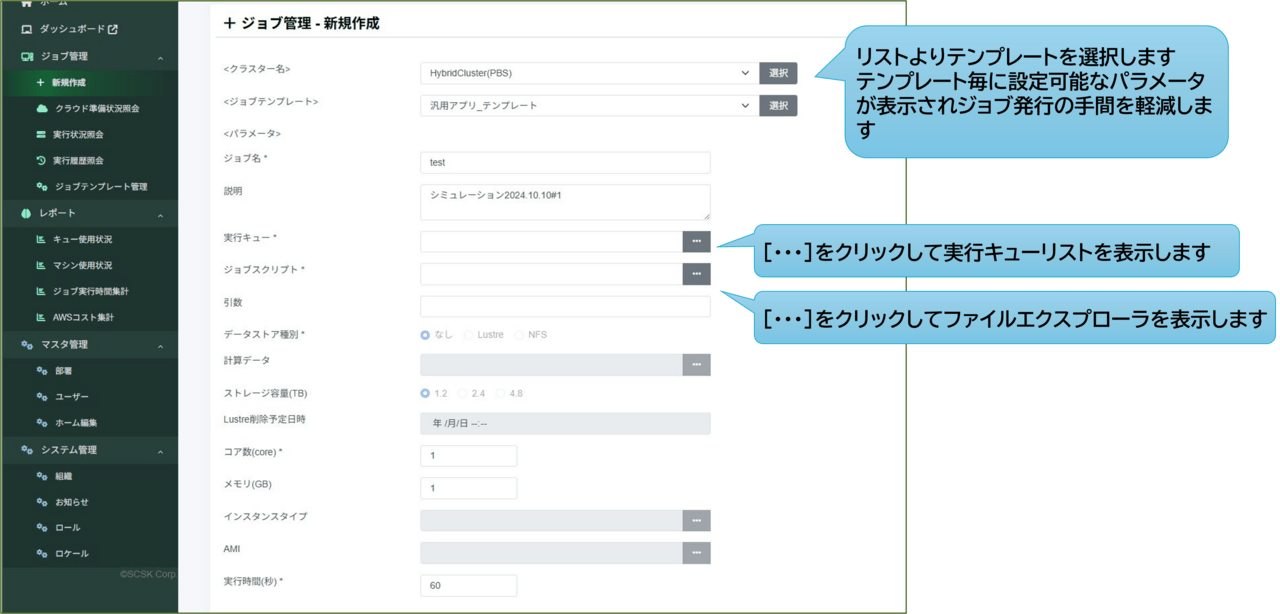The width and height of the screenshot is (1280, 614).
Task: Open クラウド準備状況照会 cloud icon item
Action: [x=95, y=108]
